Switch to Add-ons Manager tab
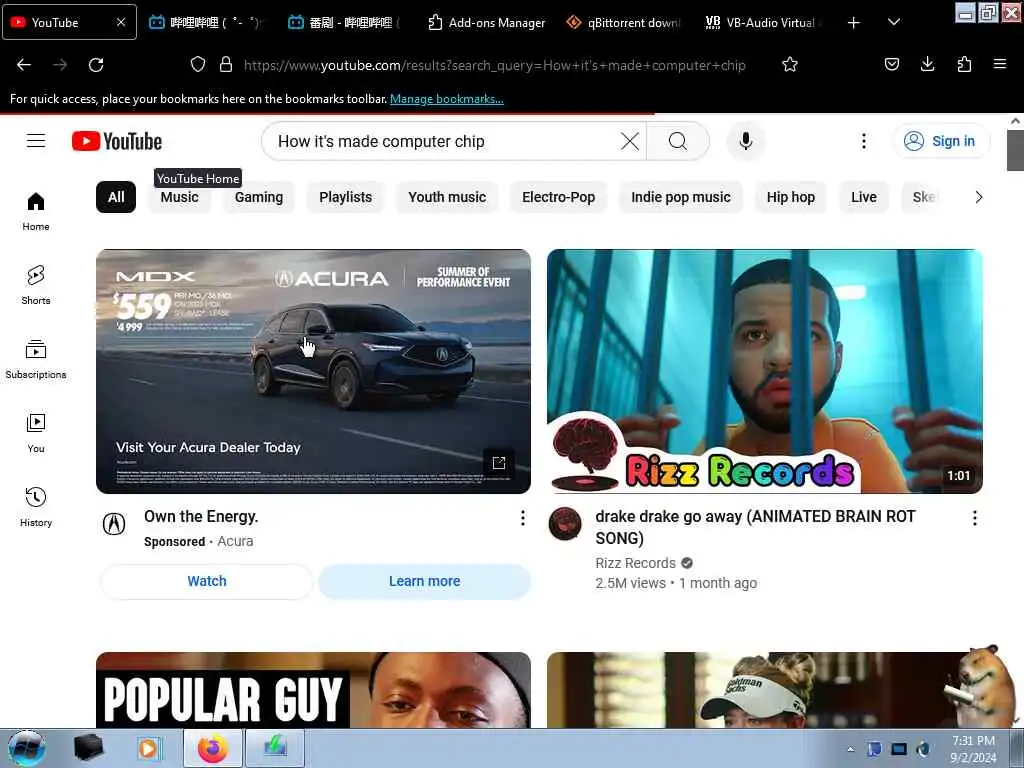1024x768 pixels. [487, 23]
